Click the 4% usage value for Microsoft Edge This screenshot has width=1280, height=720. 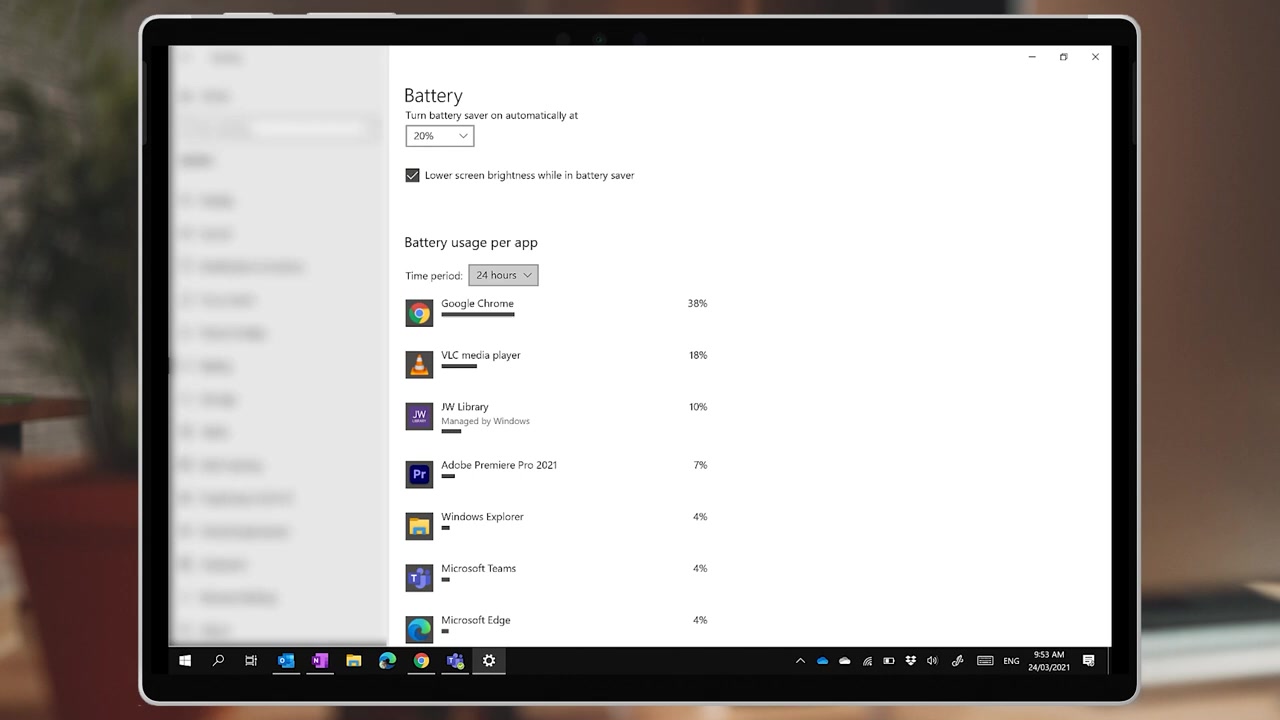pos(700,620)
